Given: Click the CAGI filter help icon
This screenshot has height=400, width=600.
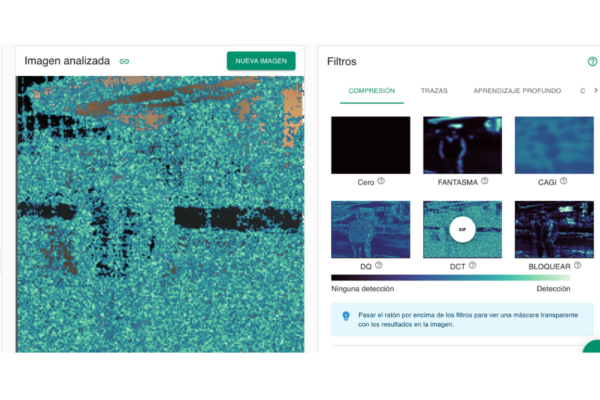Looking at the screenshot, I should pyautogui.click(x=564, y=181).
